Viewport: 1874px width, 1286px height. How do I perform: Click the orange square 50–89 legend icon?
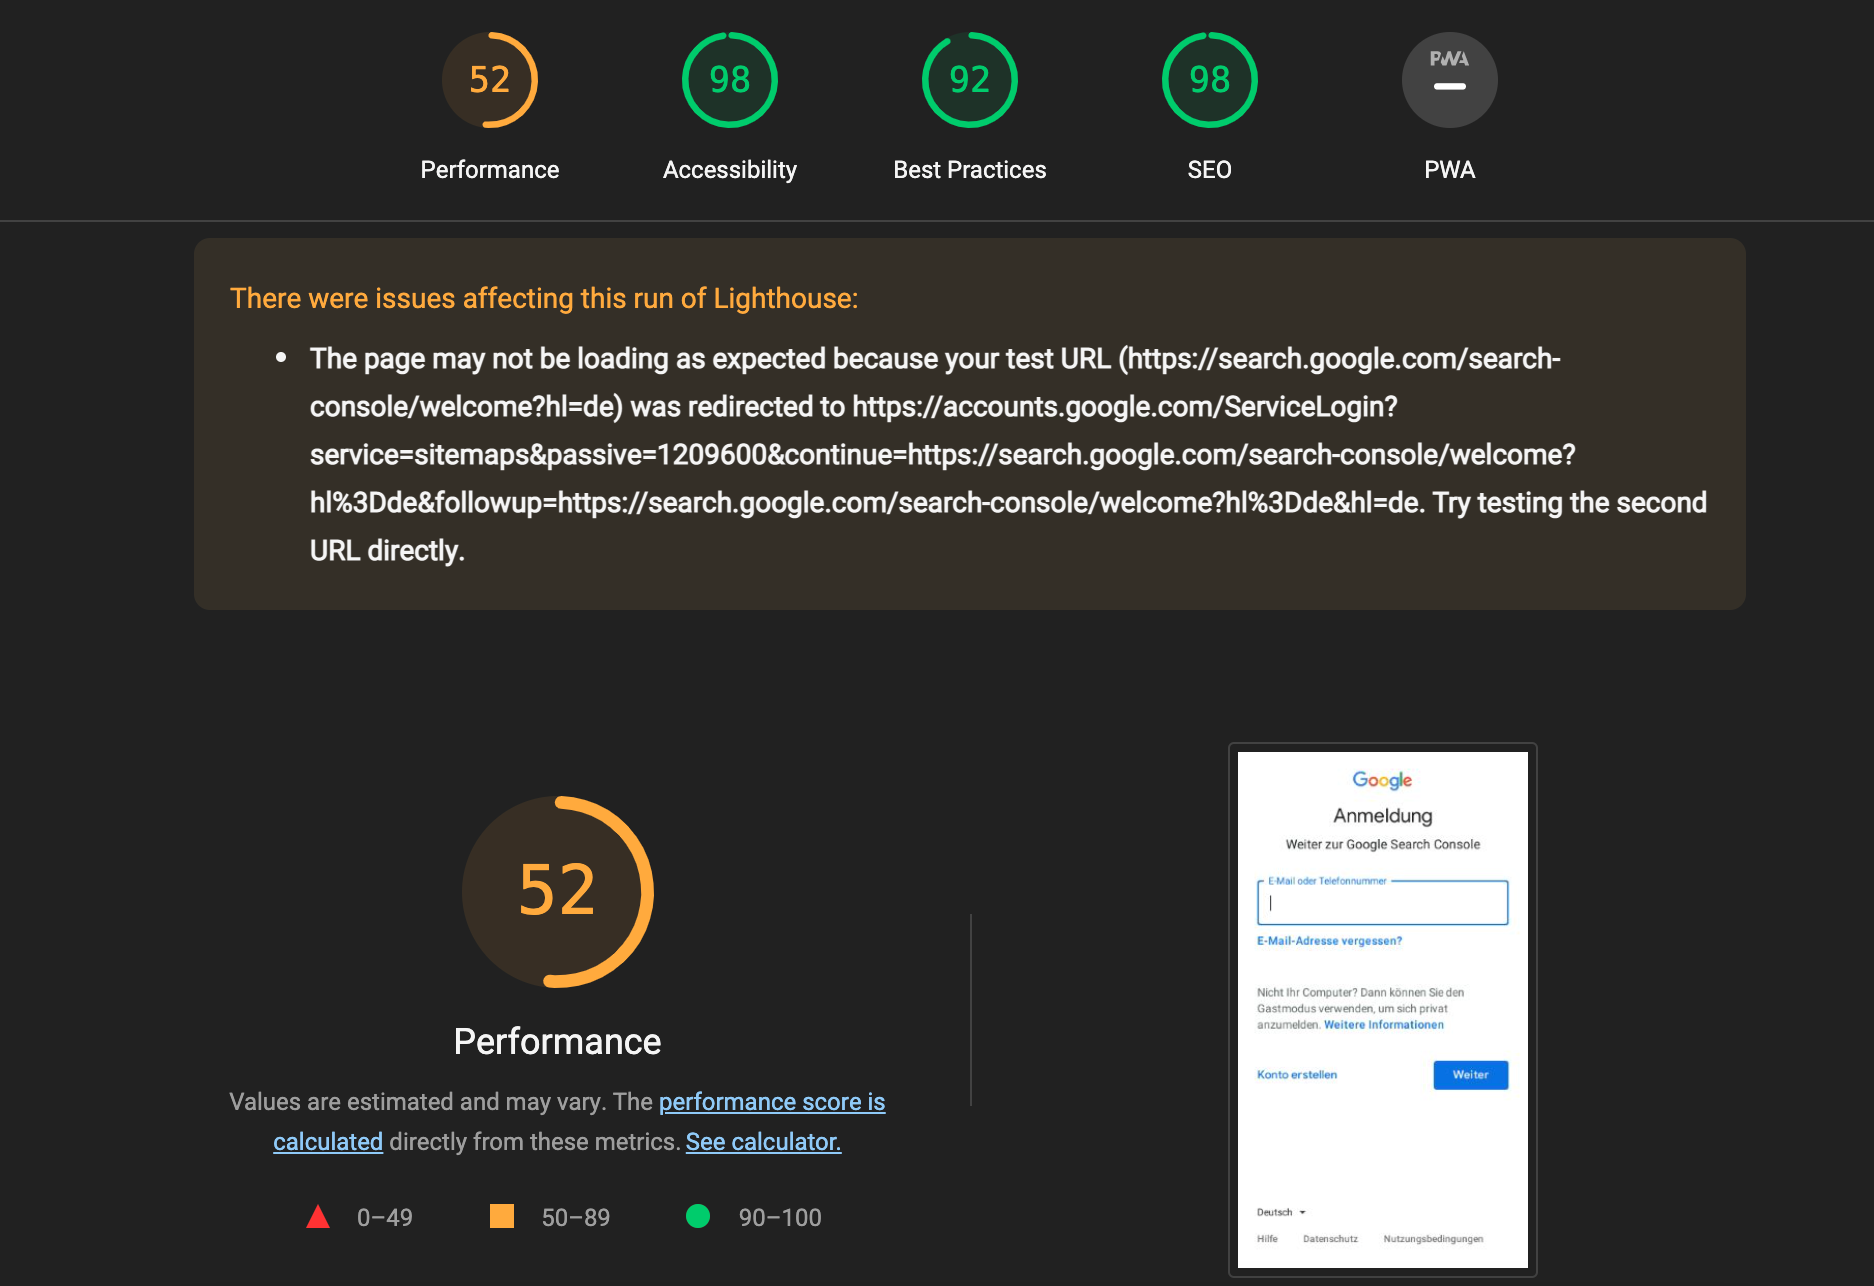point(502,1216)
